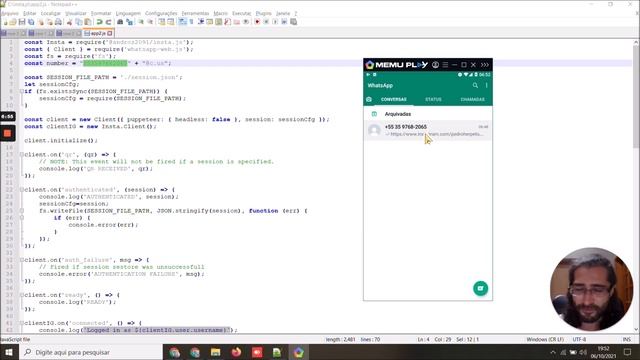Click the Cut scissors toolbar icon
640x360 pixels.
[69, 22]
